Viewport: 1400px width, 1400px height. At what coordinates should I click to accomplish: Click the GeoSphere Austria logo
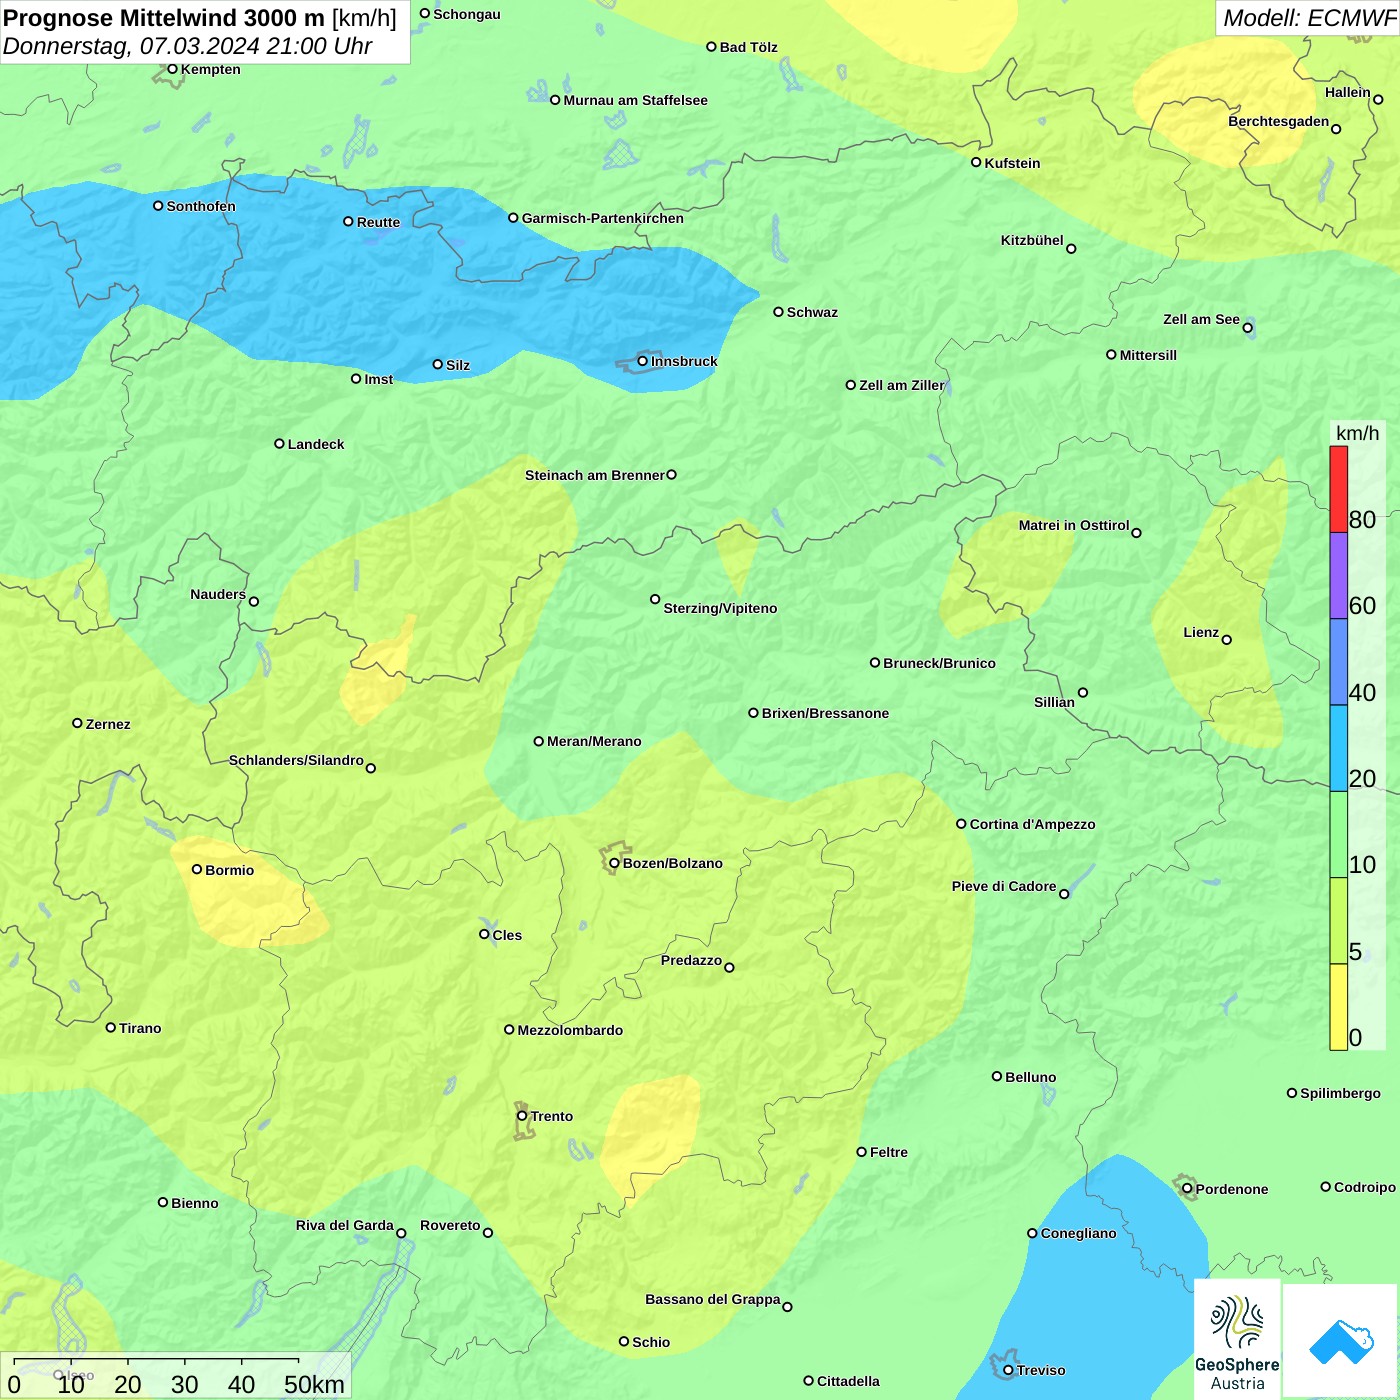[x=1237, y=1340]
